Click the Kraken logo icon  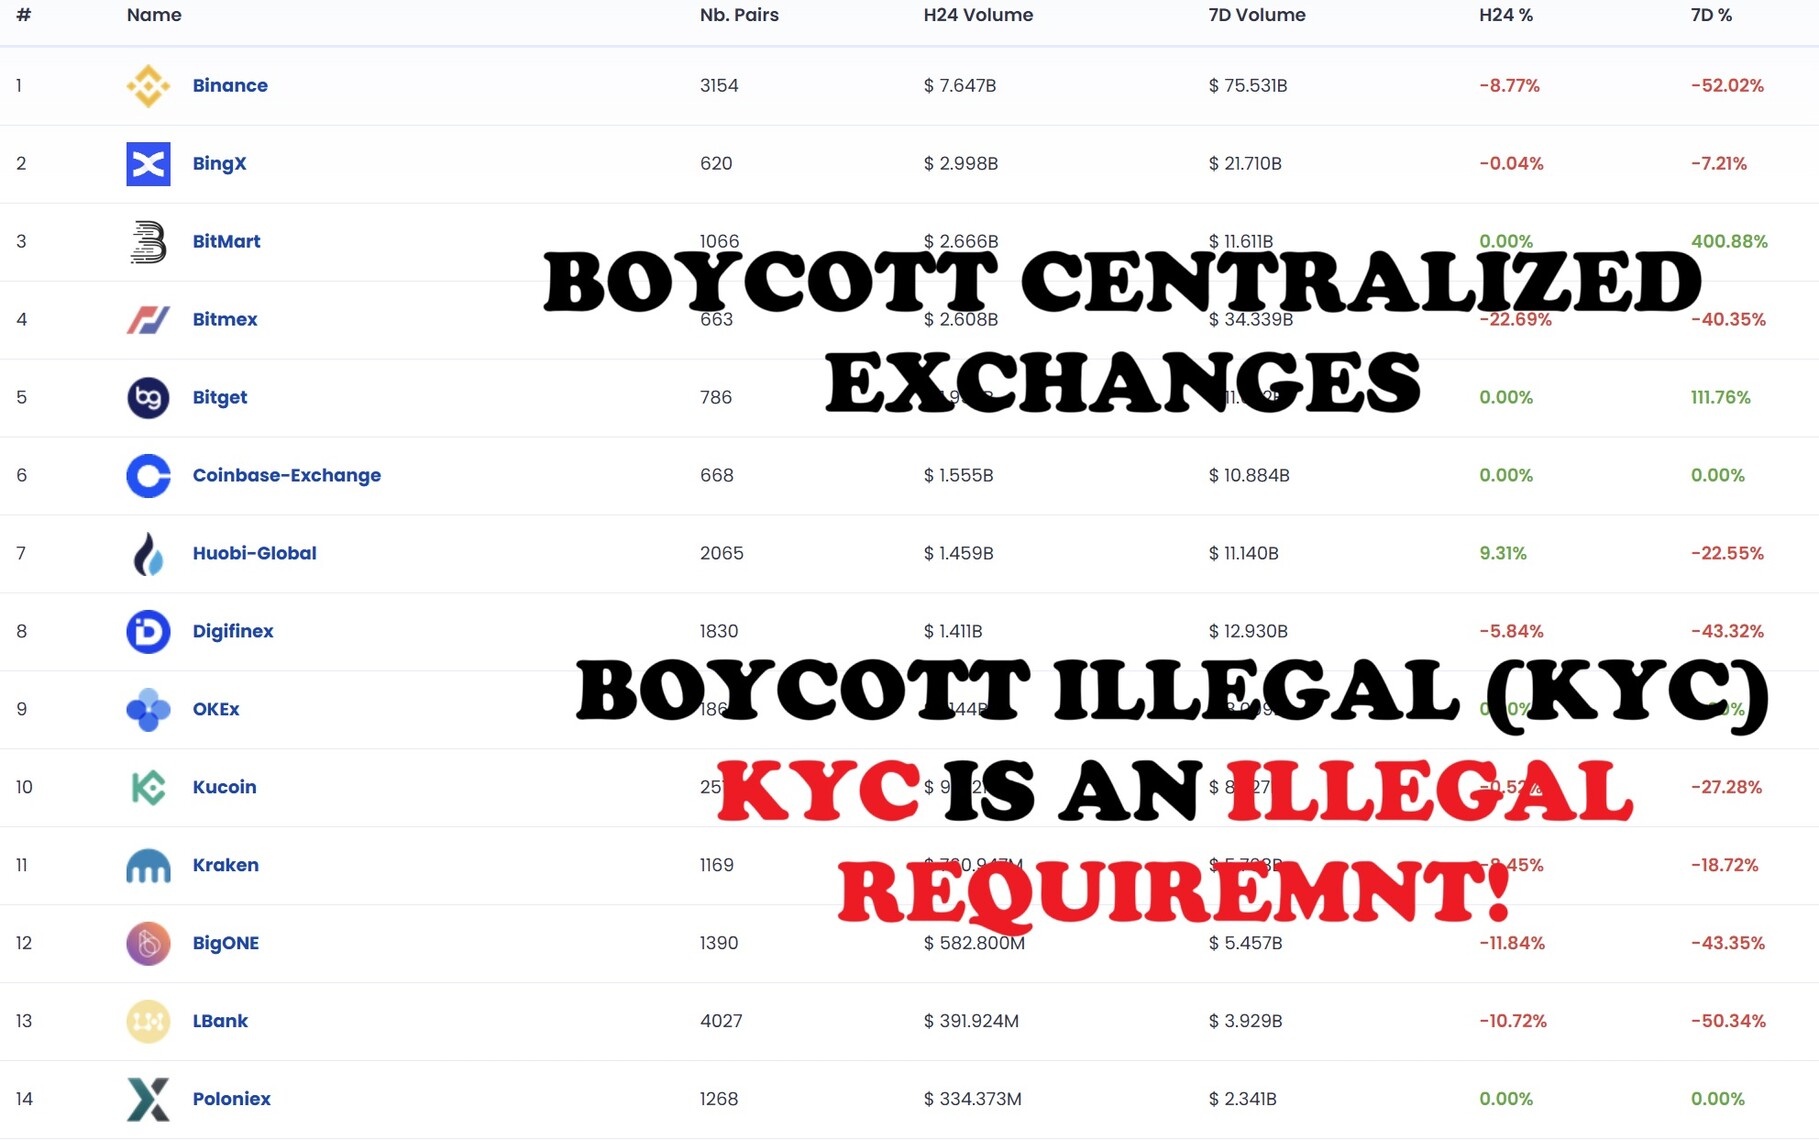(x=148, y=866)
